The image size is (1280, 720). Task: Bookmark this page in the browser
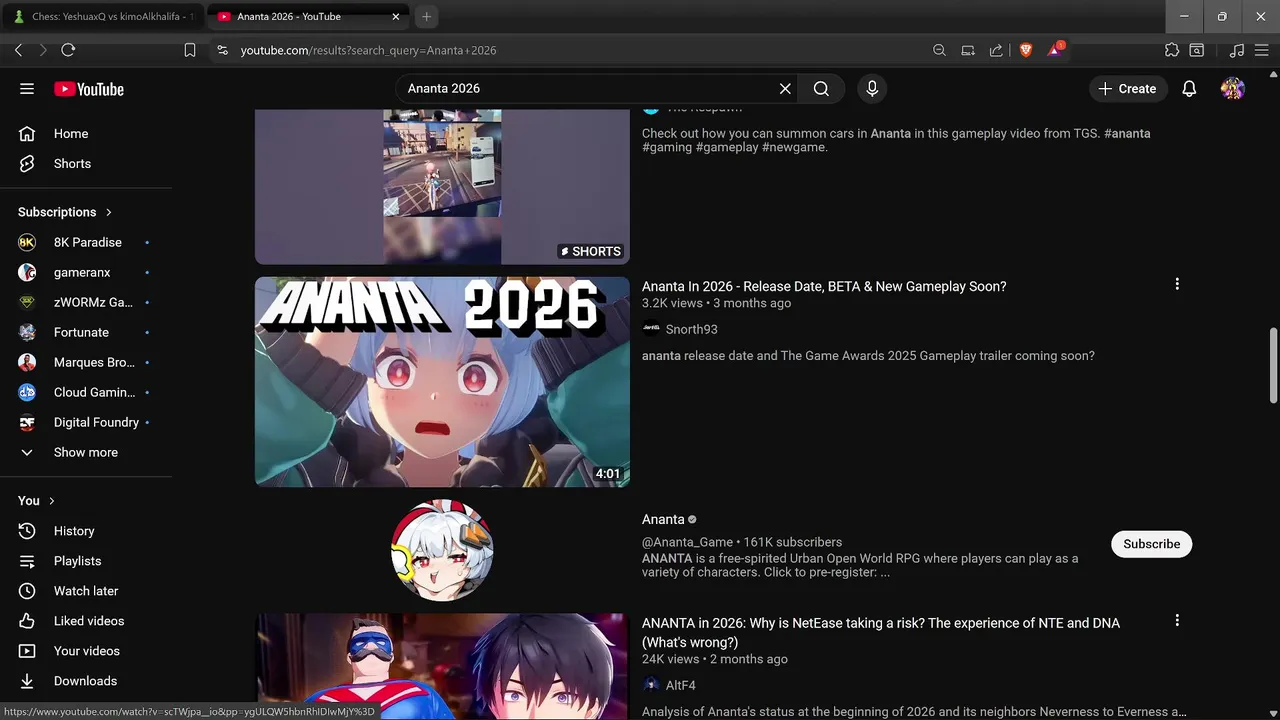click(x=190, y=50)
